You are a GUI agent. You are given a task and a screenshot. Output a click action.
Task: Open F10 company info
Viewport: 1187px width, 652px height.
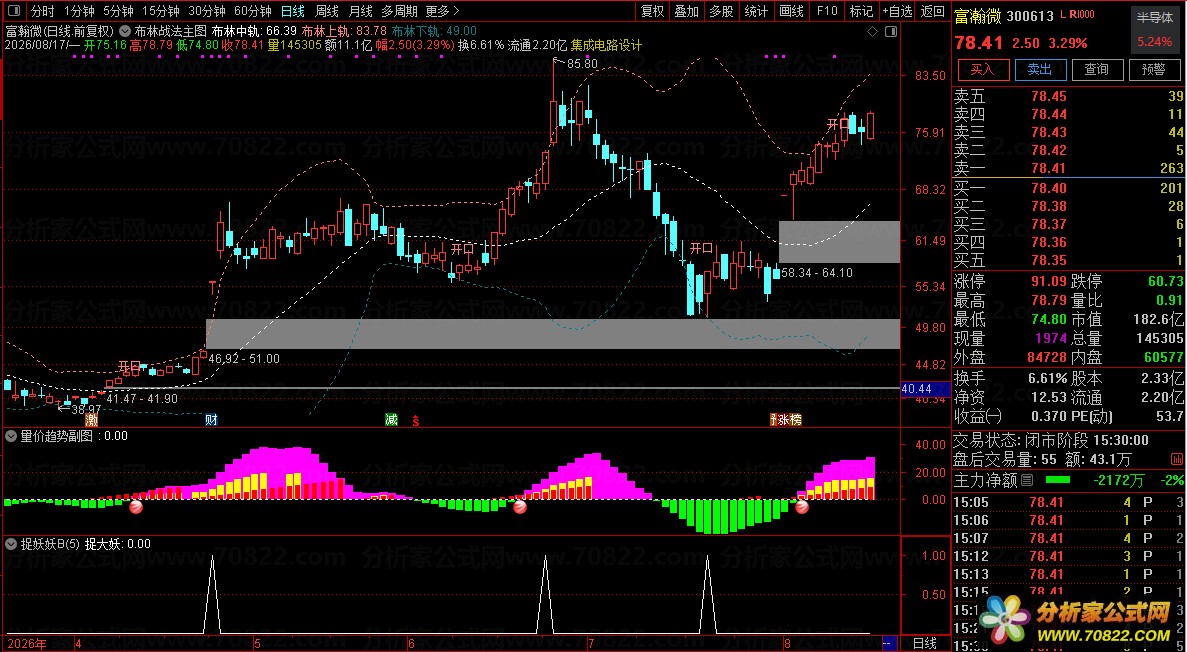pos(827,11)
